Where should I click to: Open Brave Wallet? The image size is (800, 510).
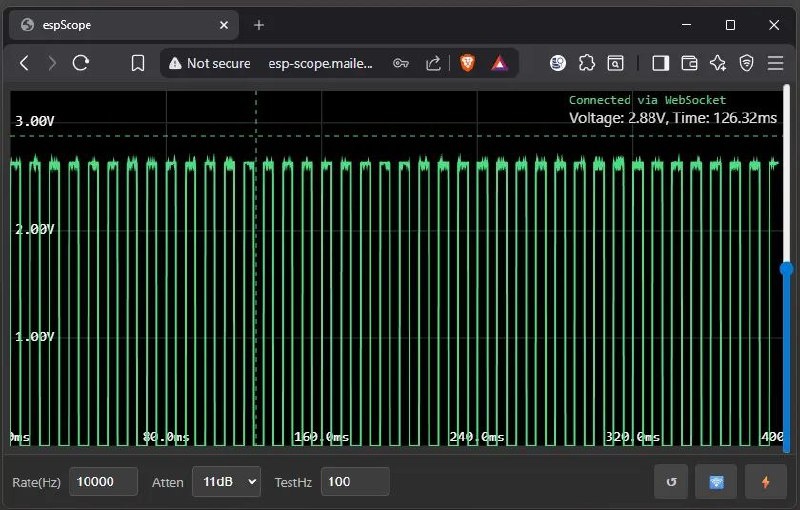point(689,63)
